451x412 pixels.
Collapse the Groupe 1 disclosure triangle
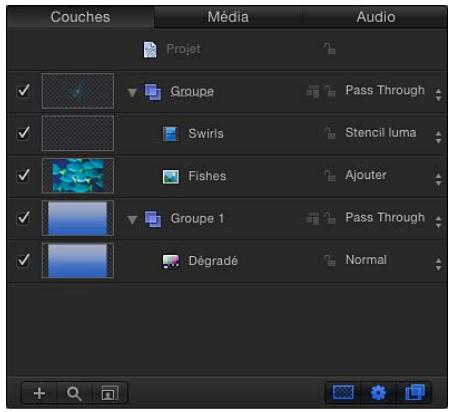[132, 220]
